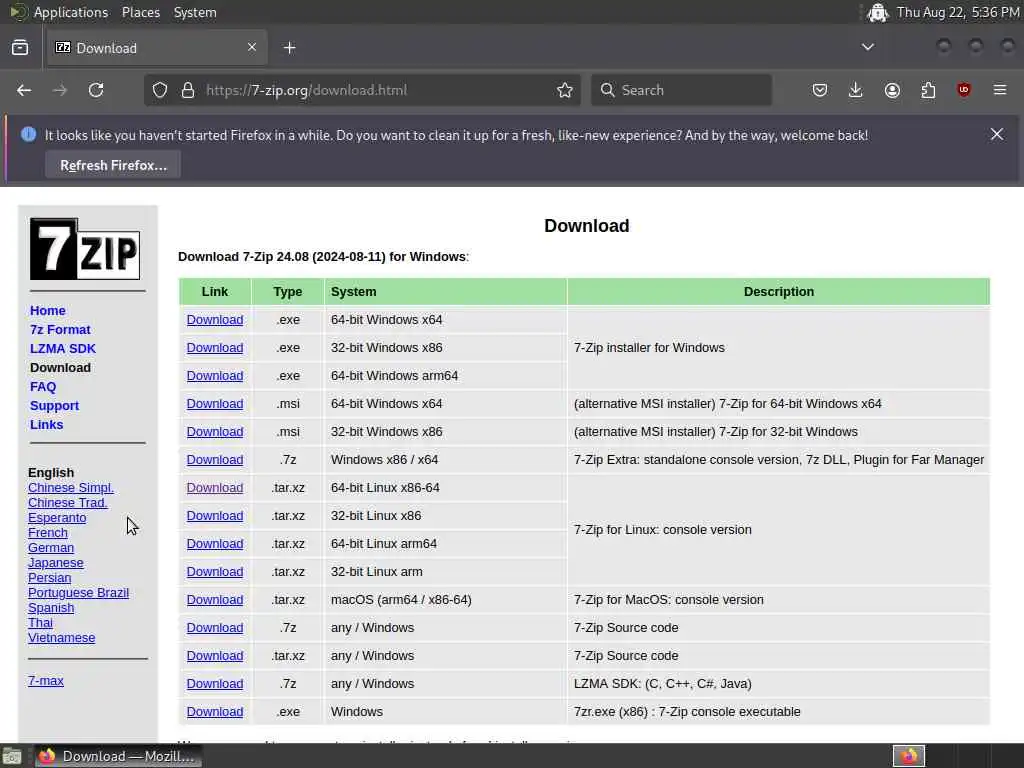Click the workspace switcher Firefox thumbnail
1024x768 pixels.
[908, 756]
